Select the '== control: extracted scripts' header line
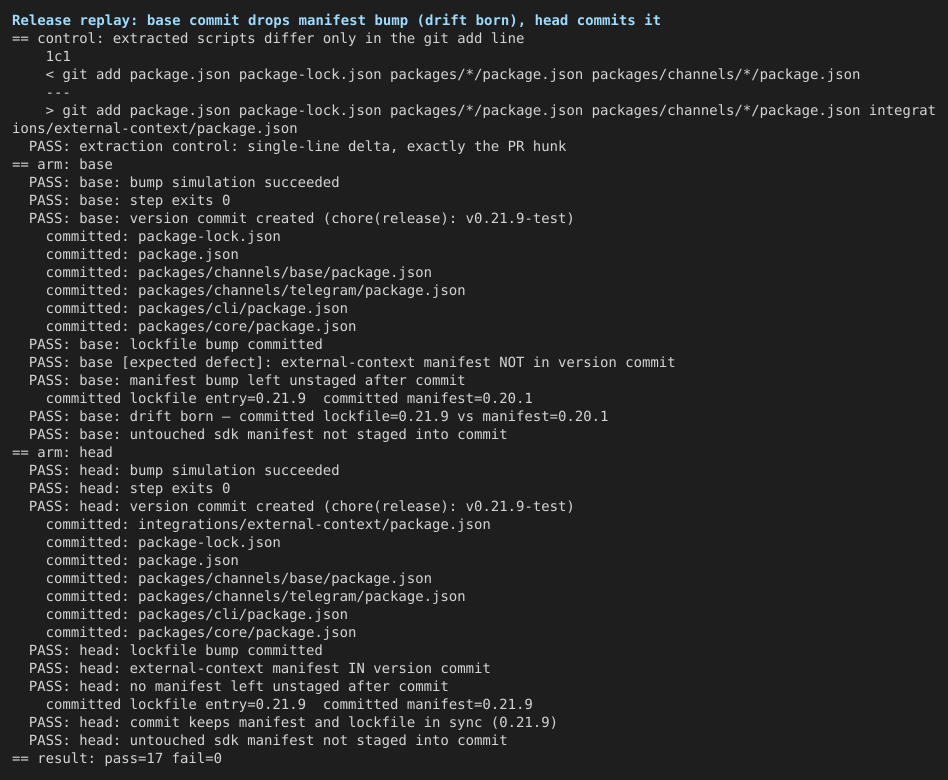Viewport: 948px width, 780px height. click(268, 38)
